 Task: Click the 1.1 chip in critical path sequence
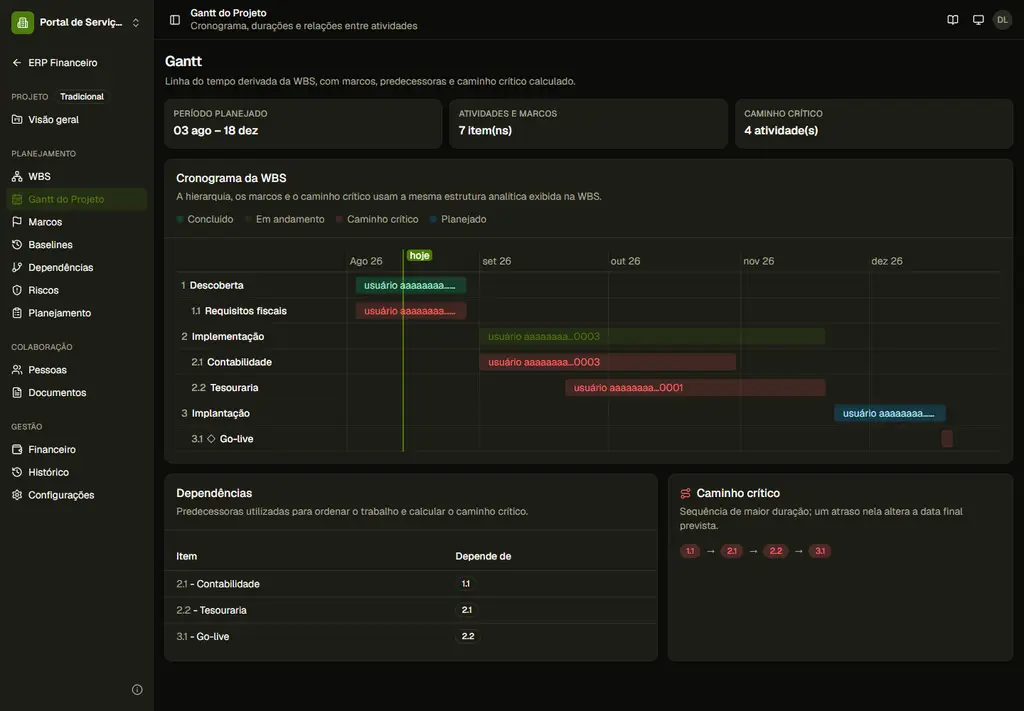(690, 551)
